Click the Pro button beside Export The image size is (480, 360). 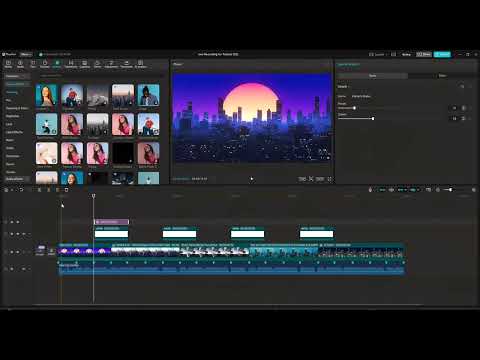click(424, 54)
